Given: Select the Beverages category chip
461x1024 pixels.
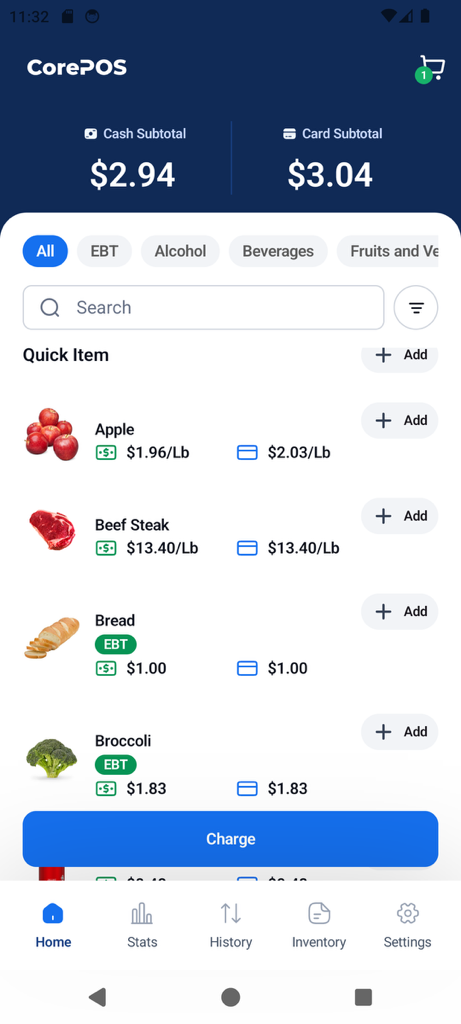Looking at the screenshot, I should (x=278, y=251).
